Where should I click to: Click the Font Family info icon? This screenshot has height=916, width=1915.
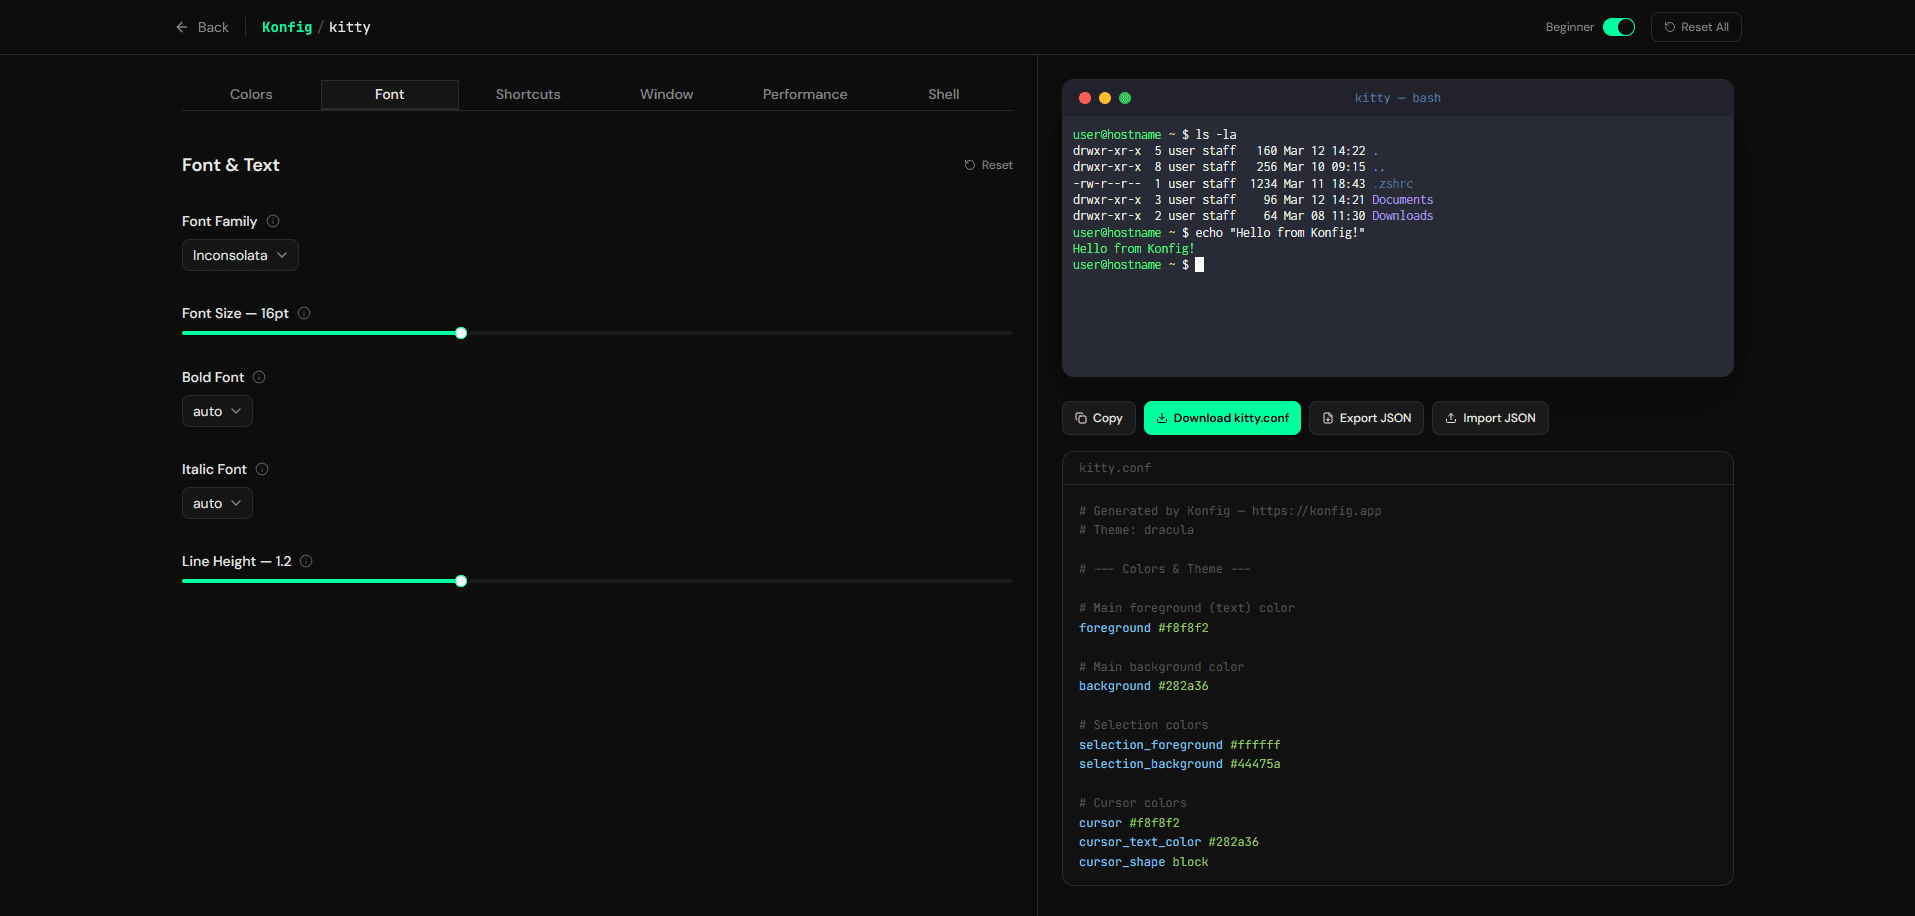click(273, 221)
